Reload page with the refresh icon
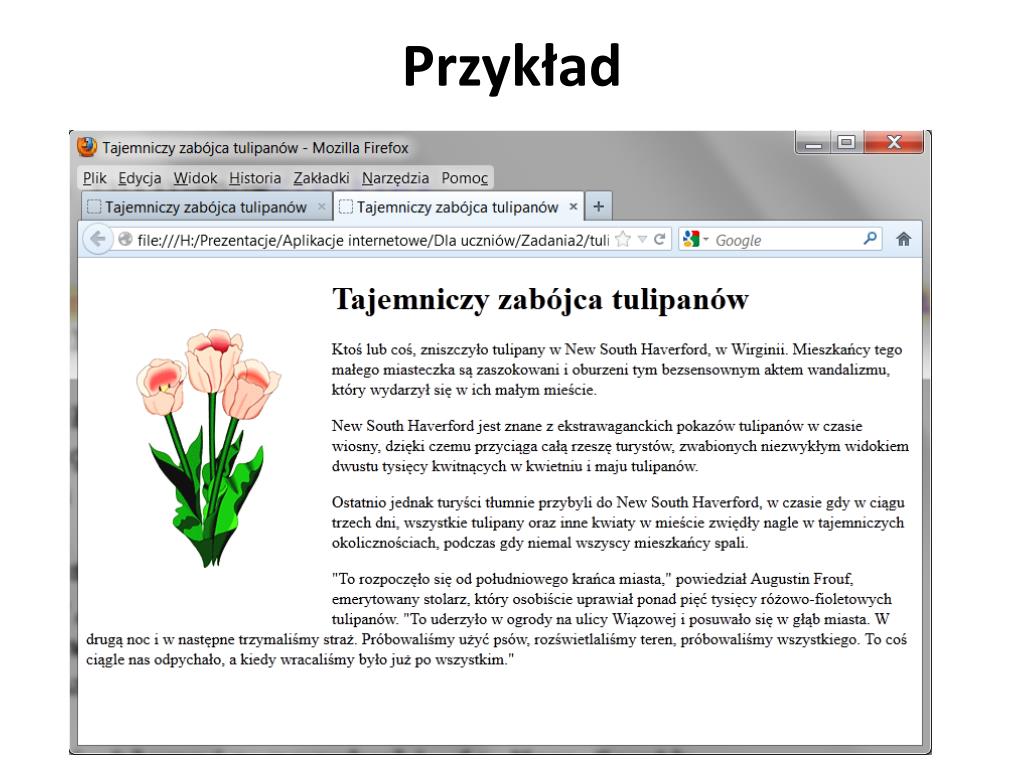1024x768 pixels. [660, 239]
